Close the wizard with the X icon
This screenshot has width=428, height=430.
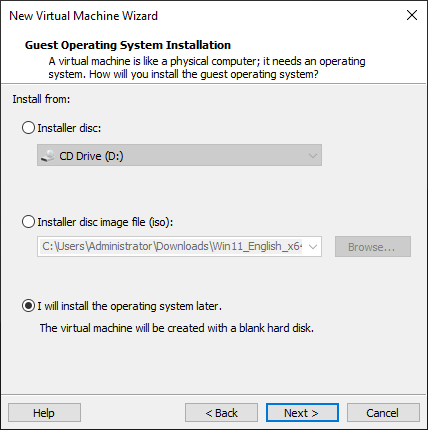pyautogui.click(x=412, y=15)
